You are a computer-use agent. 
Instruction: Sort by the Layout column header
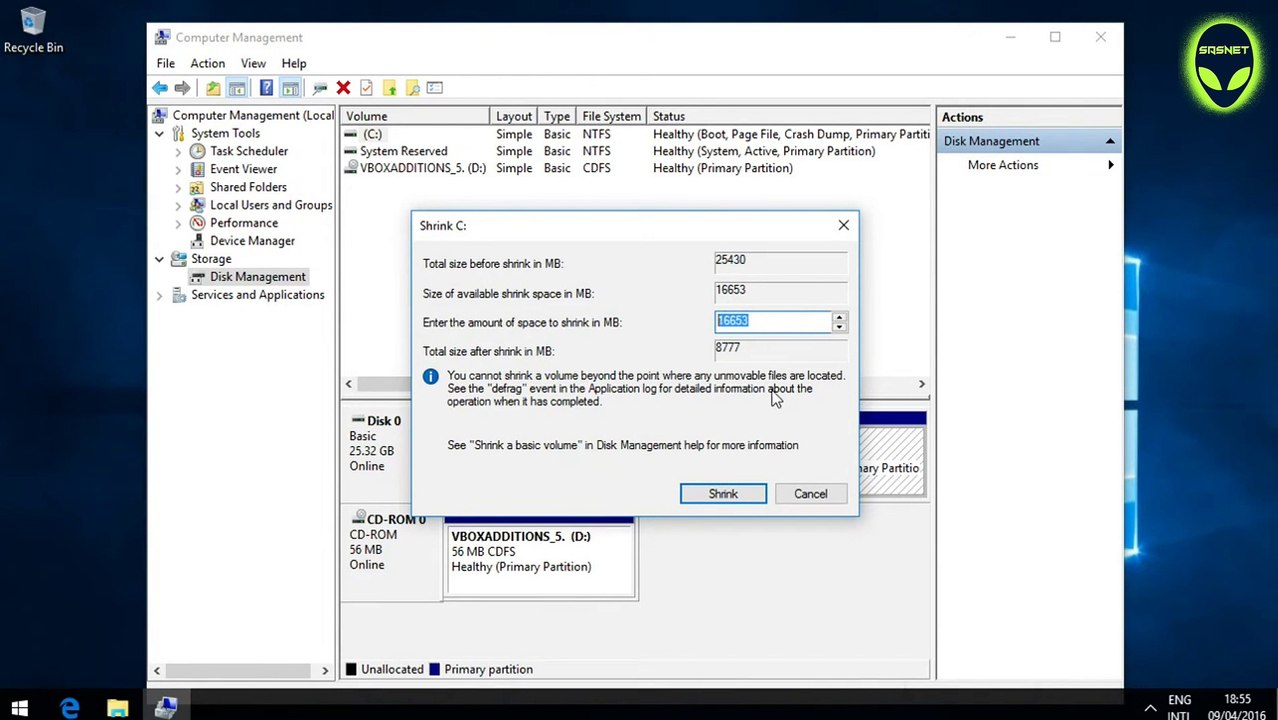514,116
